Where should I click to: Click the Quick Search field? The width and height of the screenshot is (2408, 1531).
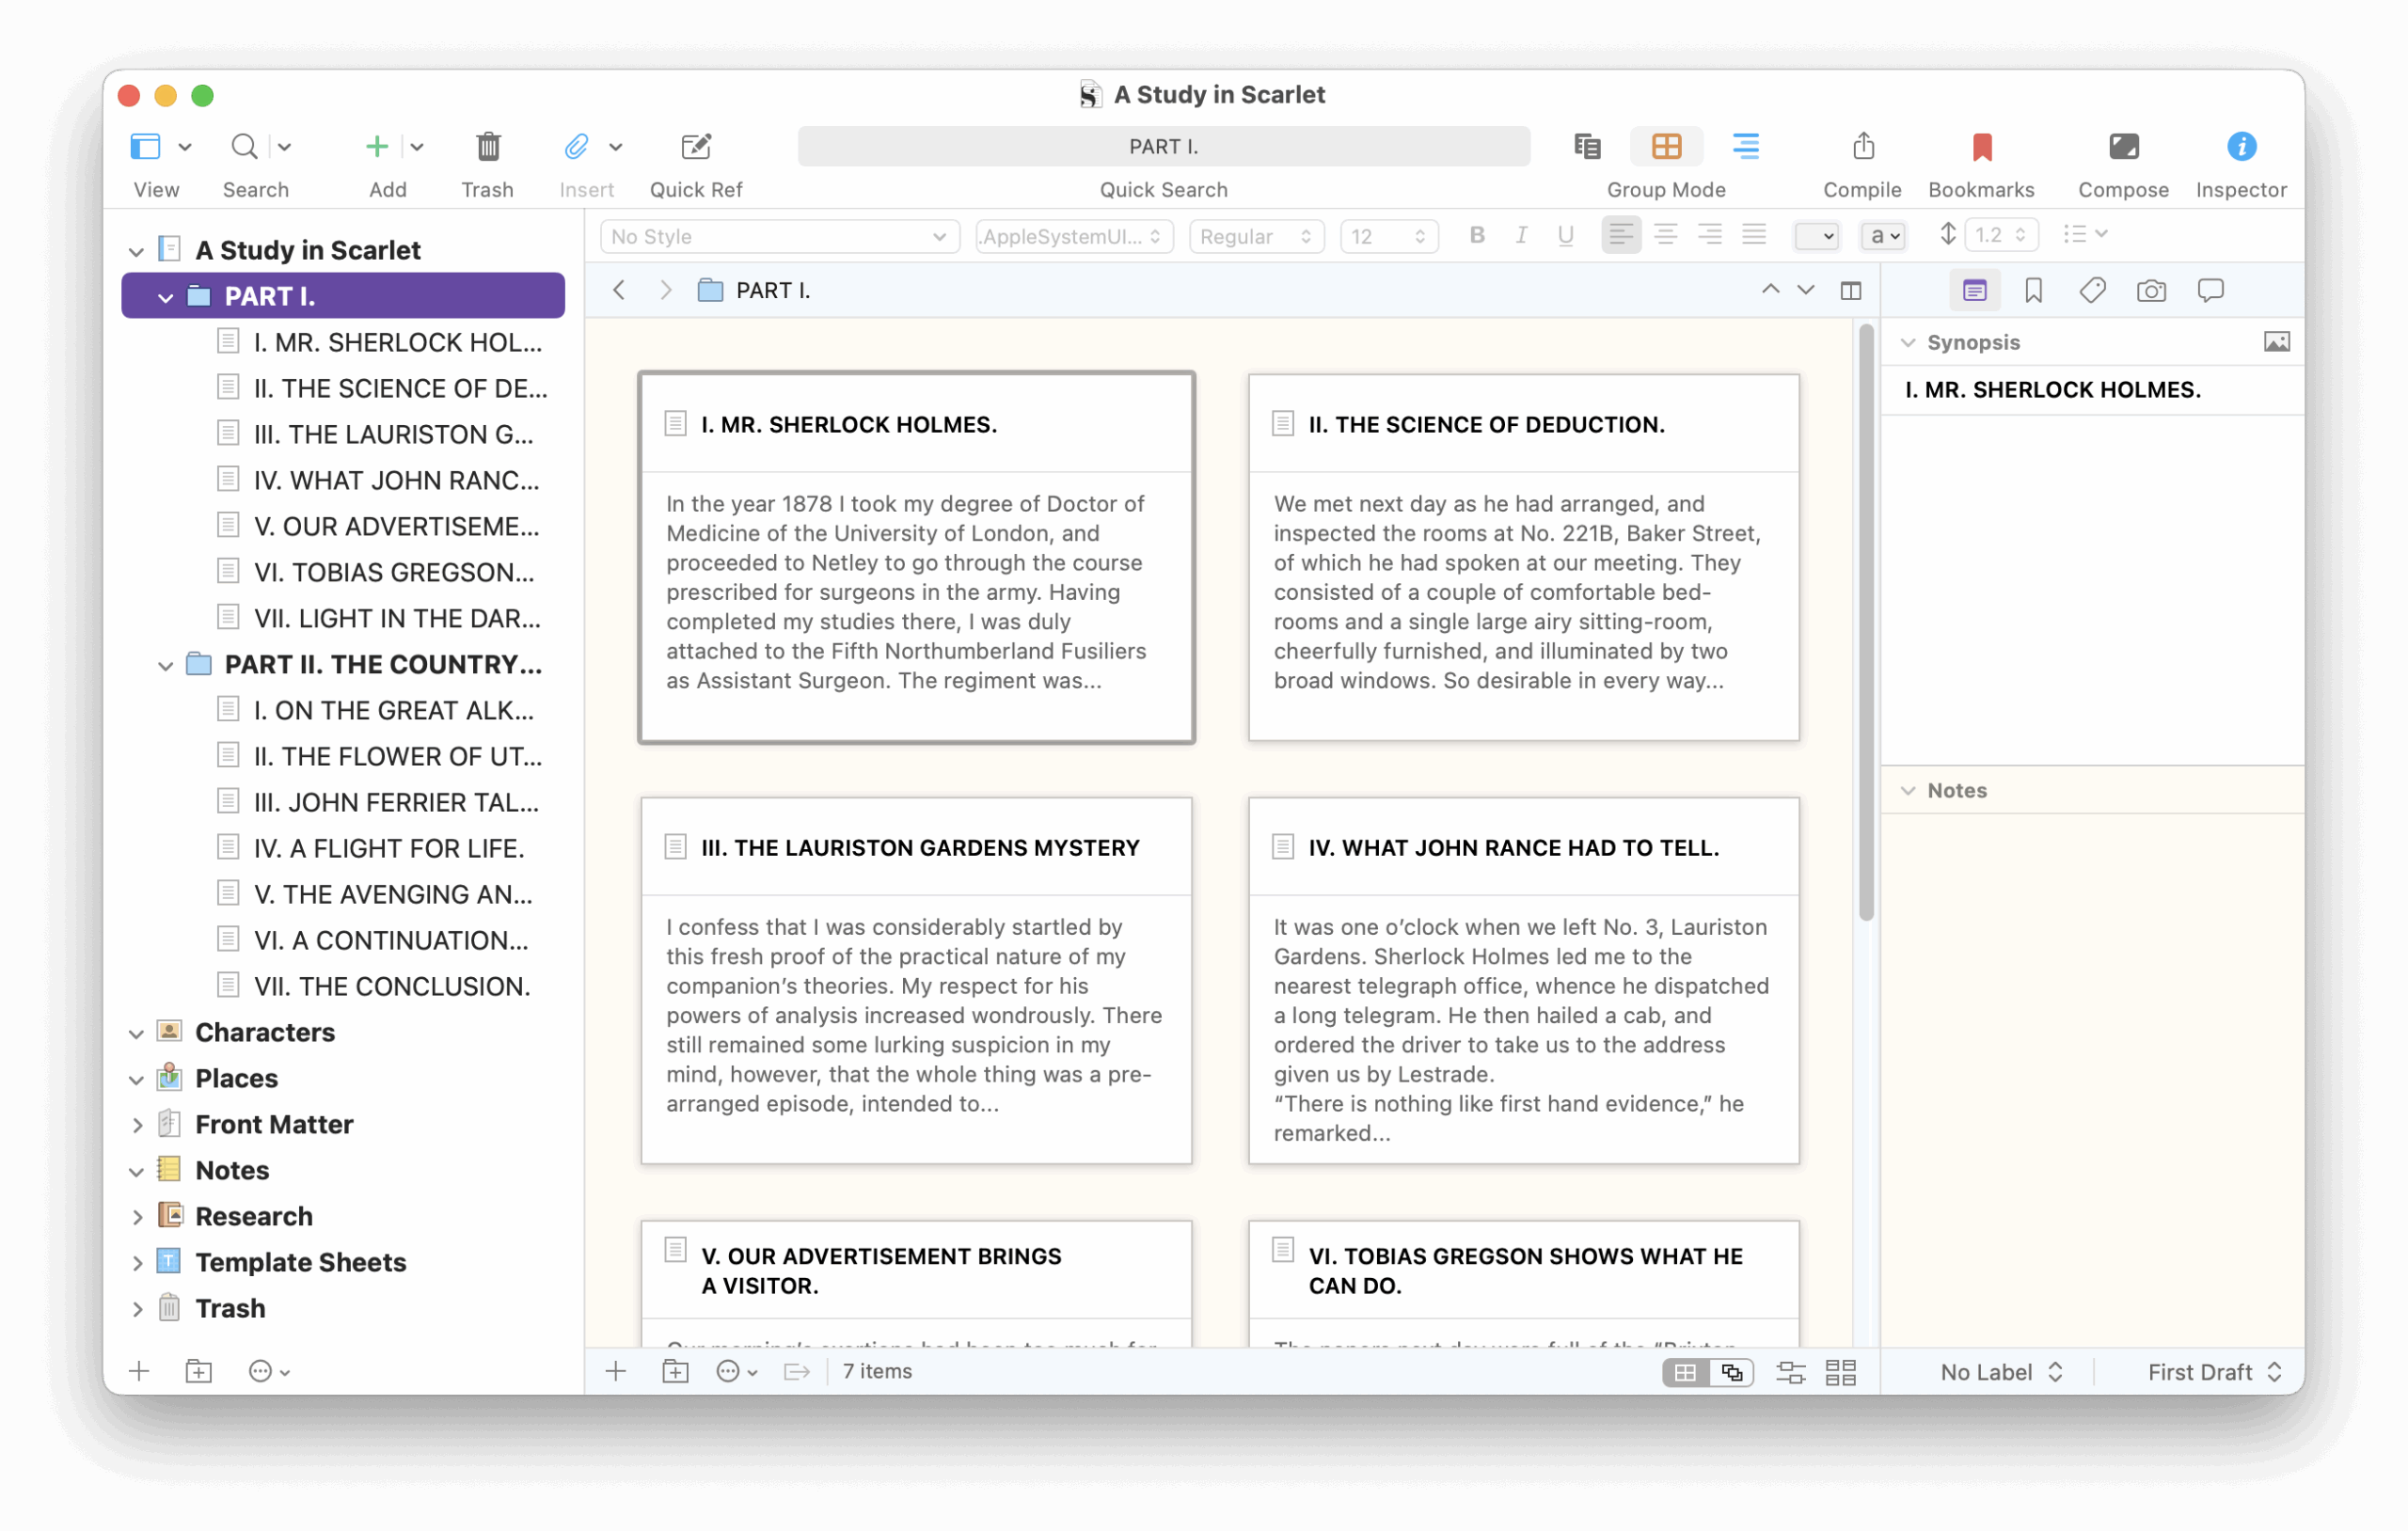(1163, 147)
